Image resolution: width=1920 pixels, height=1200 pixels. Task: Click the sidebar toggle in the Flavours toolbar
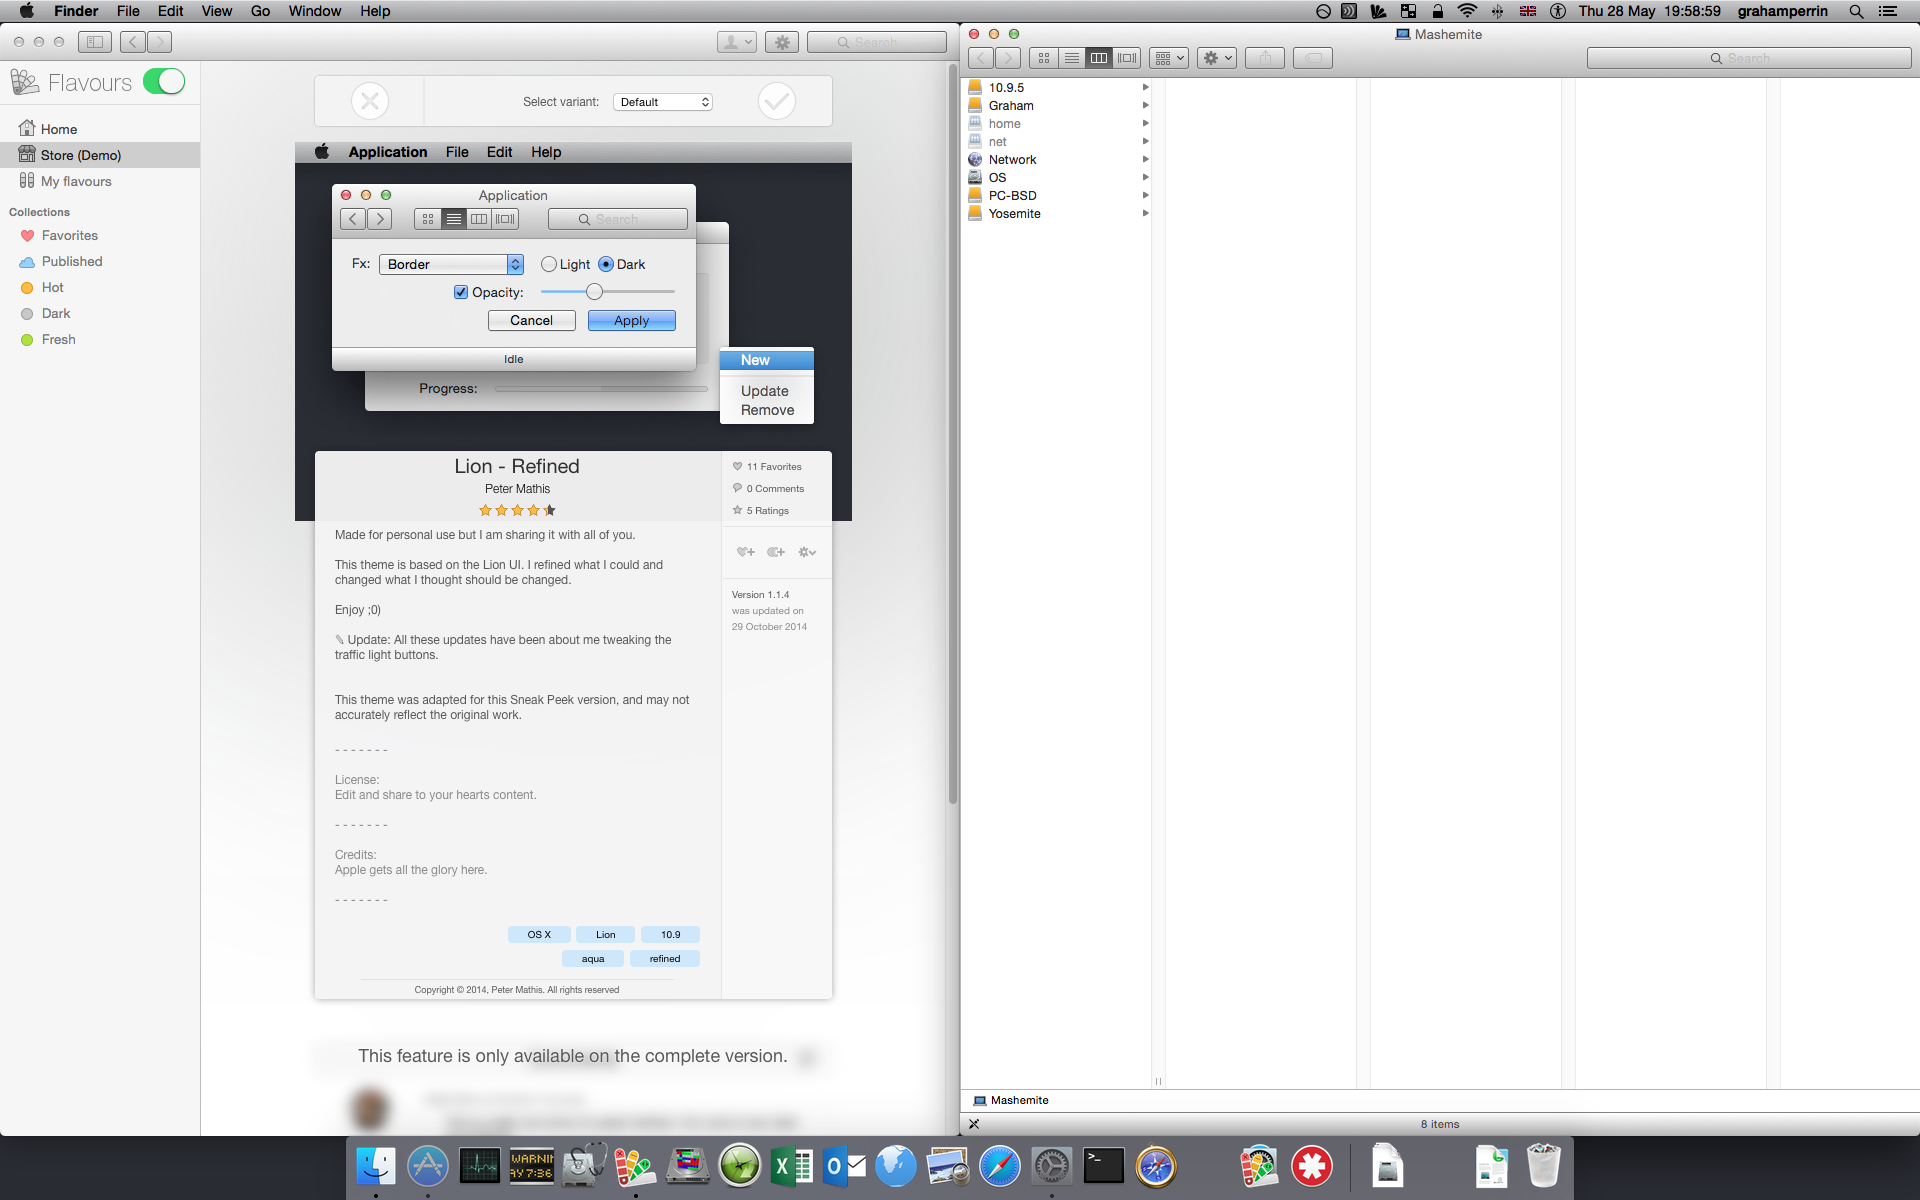coord(95,42)
